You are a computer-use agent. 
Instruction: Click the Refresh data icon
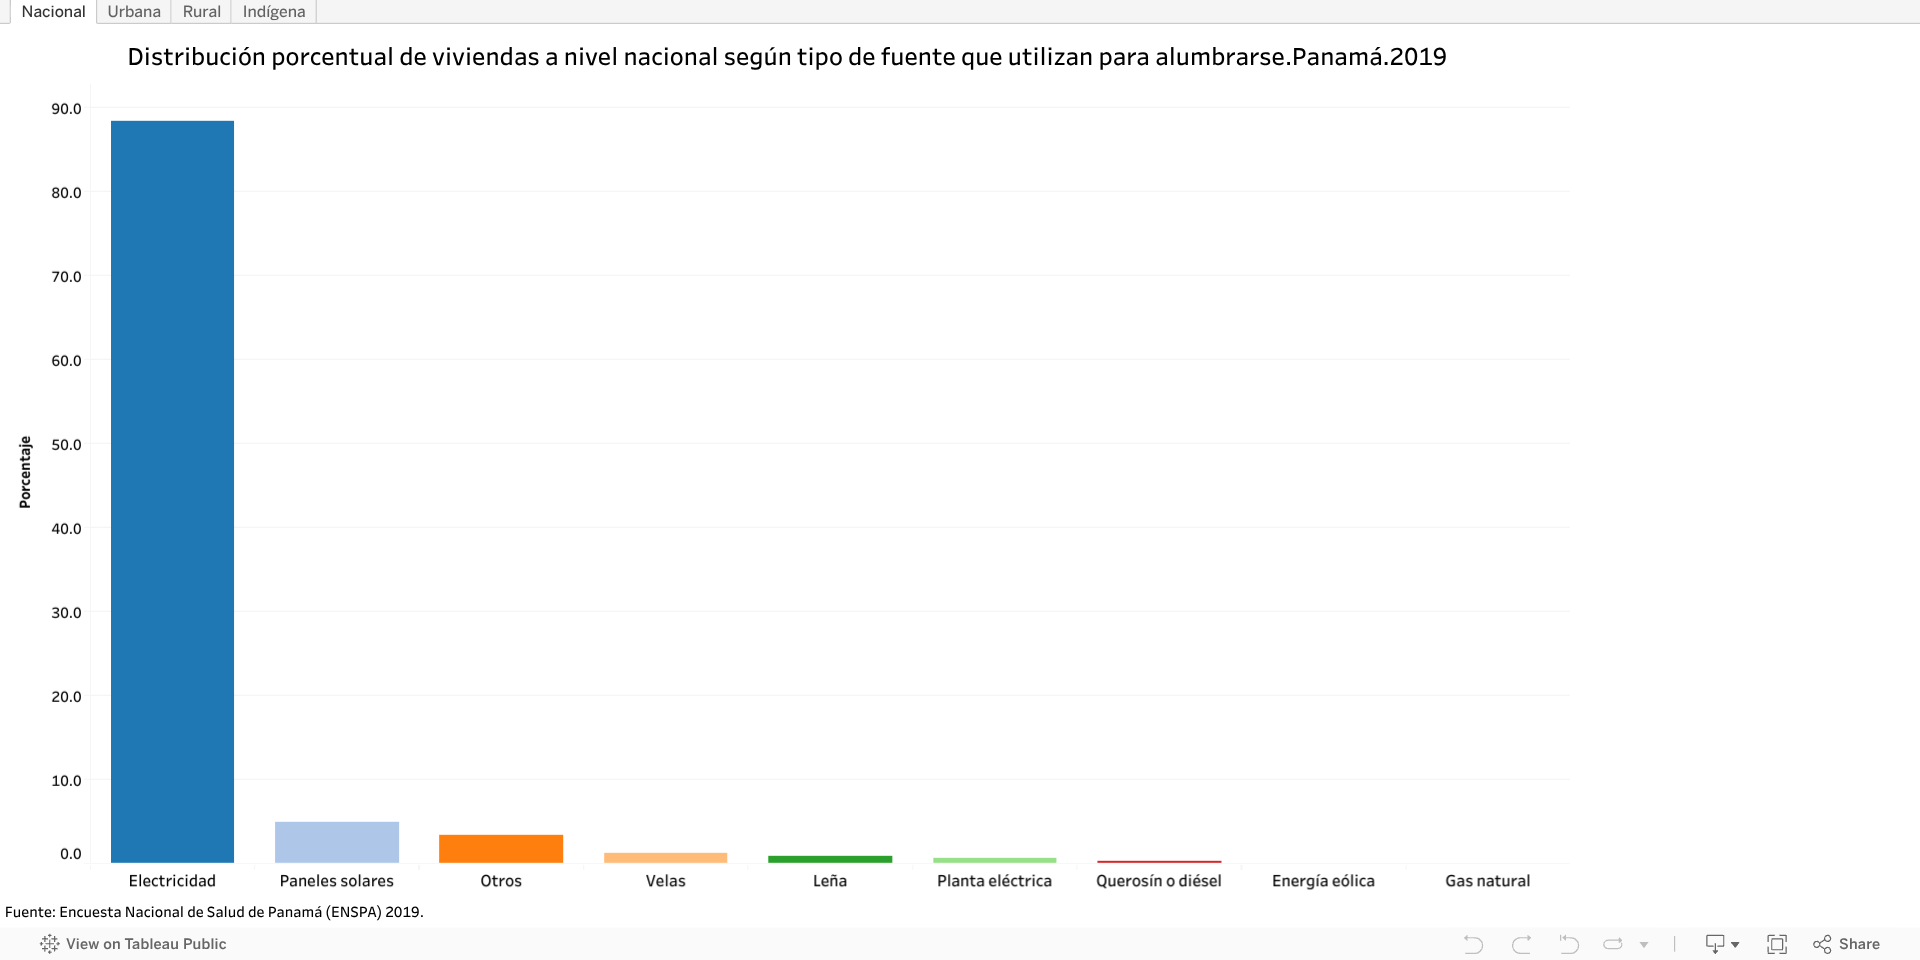click(x=1613, y=944)
